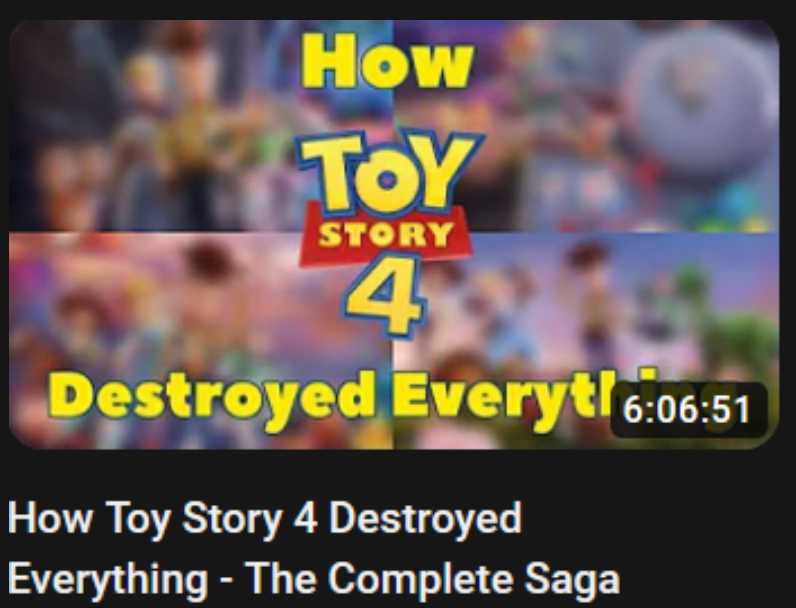Click the yellow '4' numeral in logo
Image resolution: width=796 pixels, height=608 pixels.
(385, 295)
